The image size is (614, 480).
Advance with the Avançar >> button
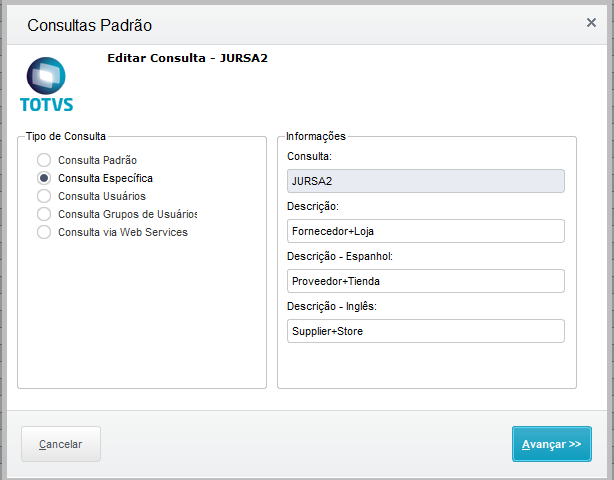(x=551, y=444)
